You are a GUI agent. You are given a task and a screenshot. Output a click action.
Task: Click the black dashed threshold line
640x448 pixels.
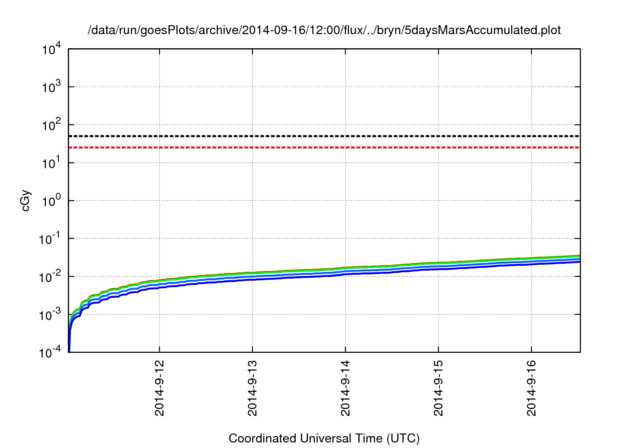324,136
